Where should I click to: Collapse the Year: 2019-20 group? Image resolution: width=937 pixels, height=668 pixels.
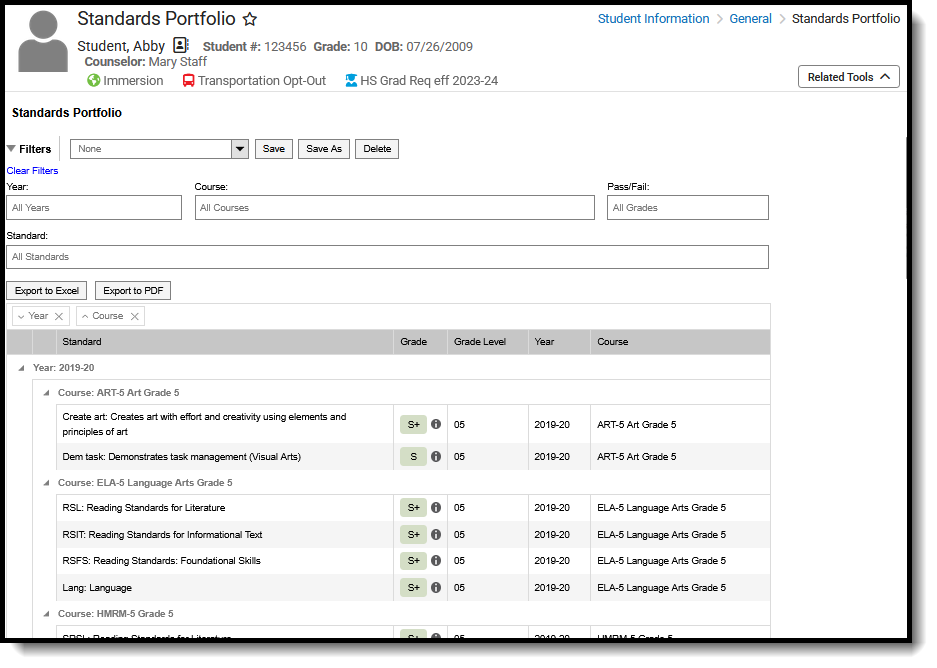22,367
